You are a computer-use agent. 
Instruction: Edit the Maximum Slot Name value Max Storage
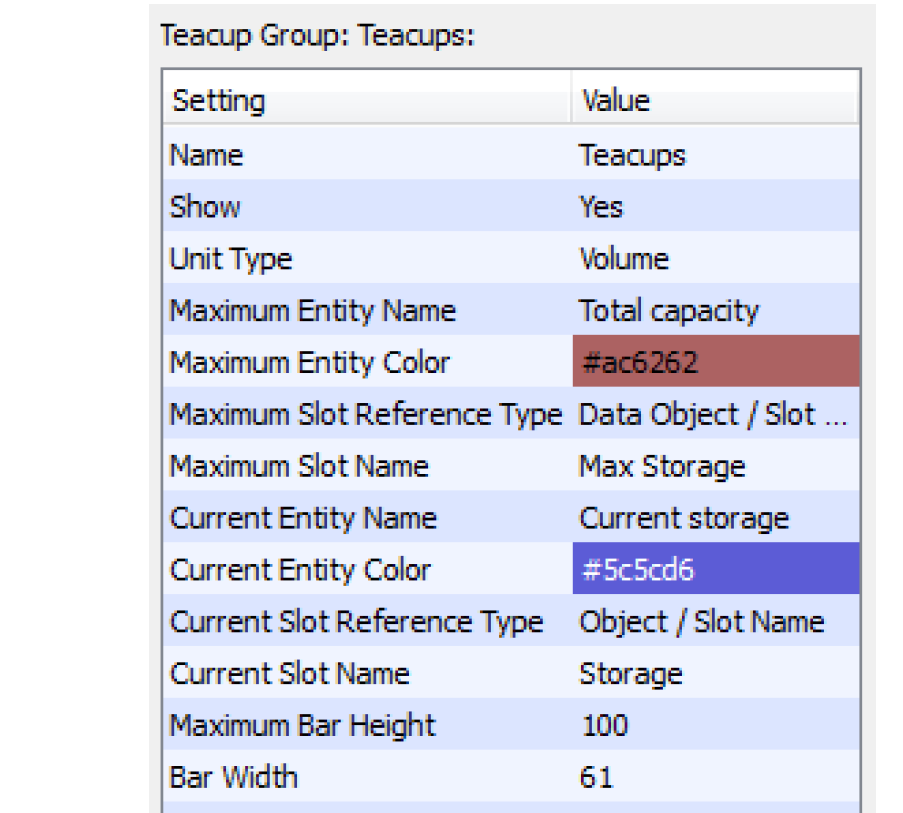point(715,466)
